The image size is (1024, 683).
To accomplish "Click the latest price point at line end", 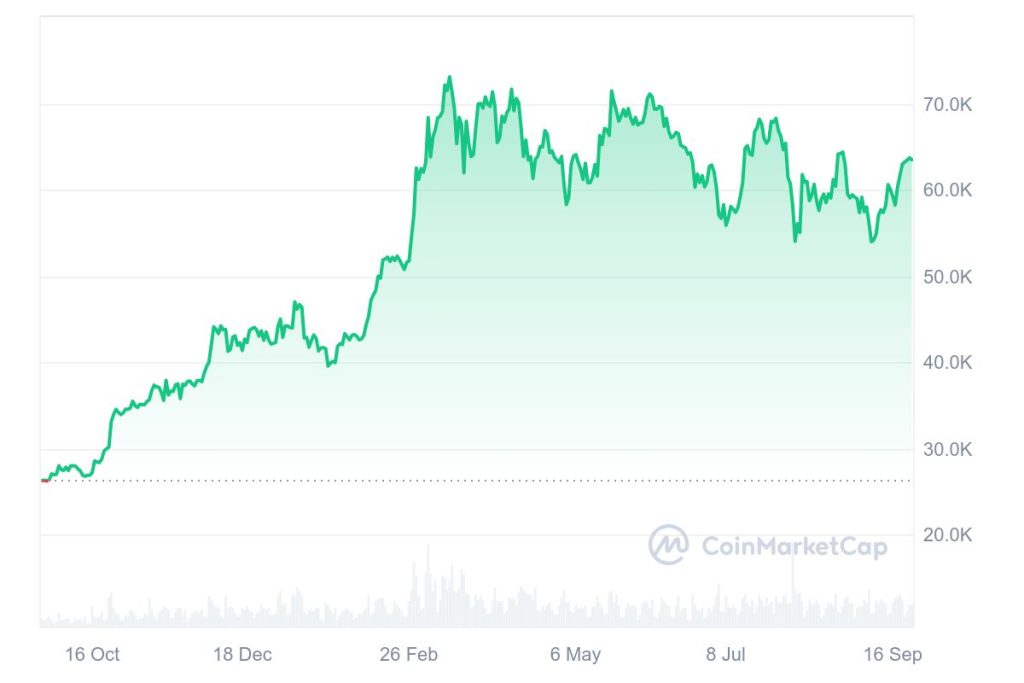I will 911,159.
